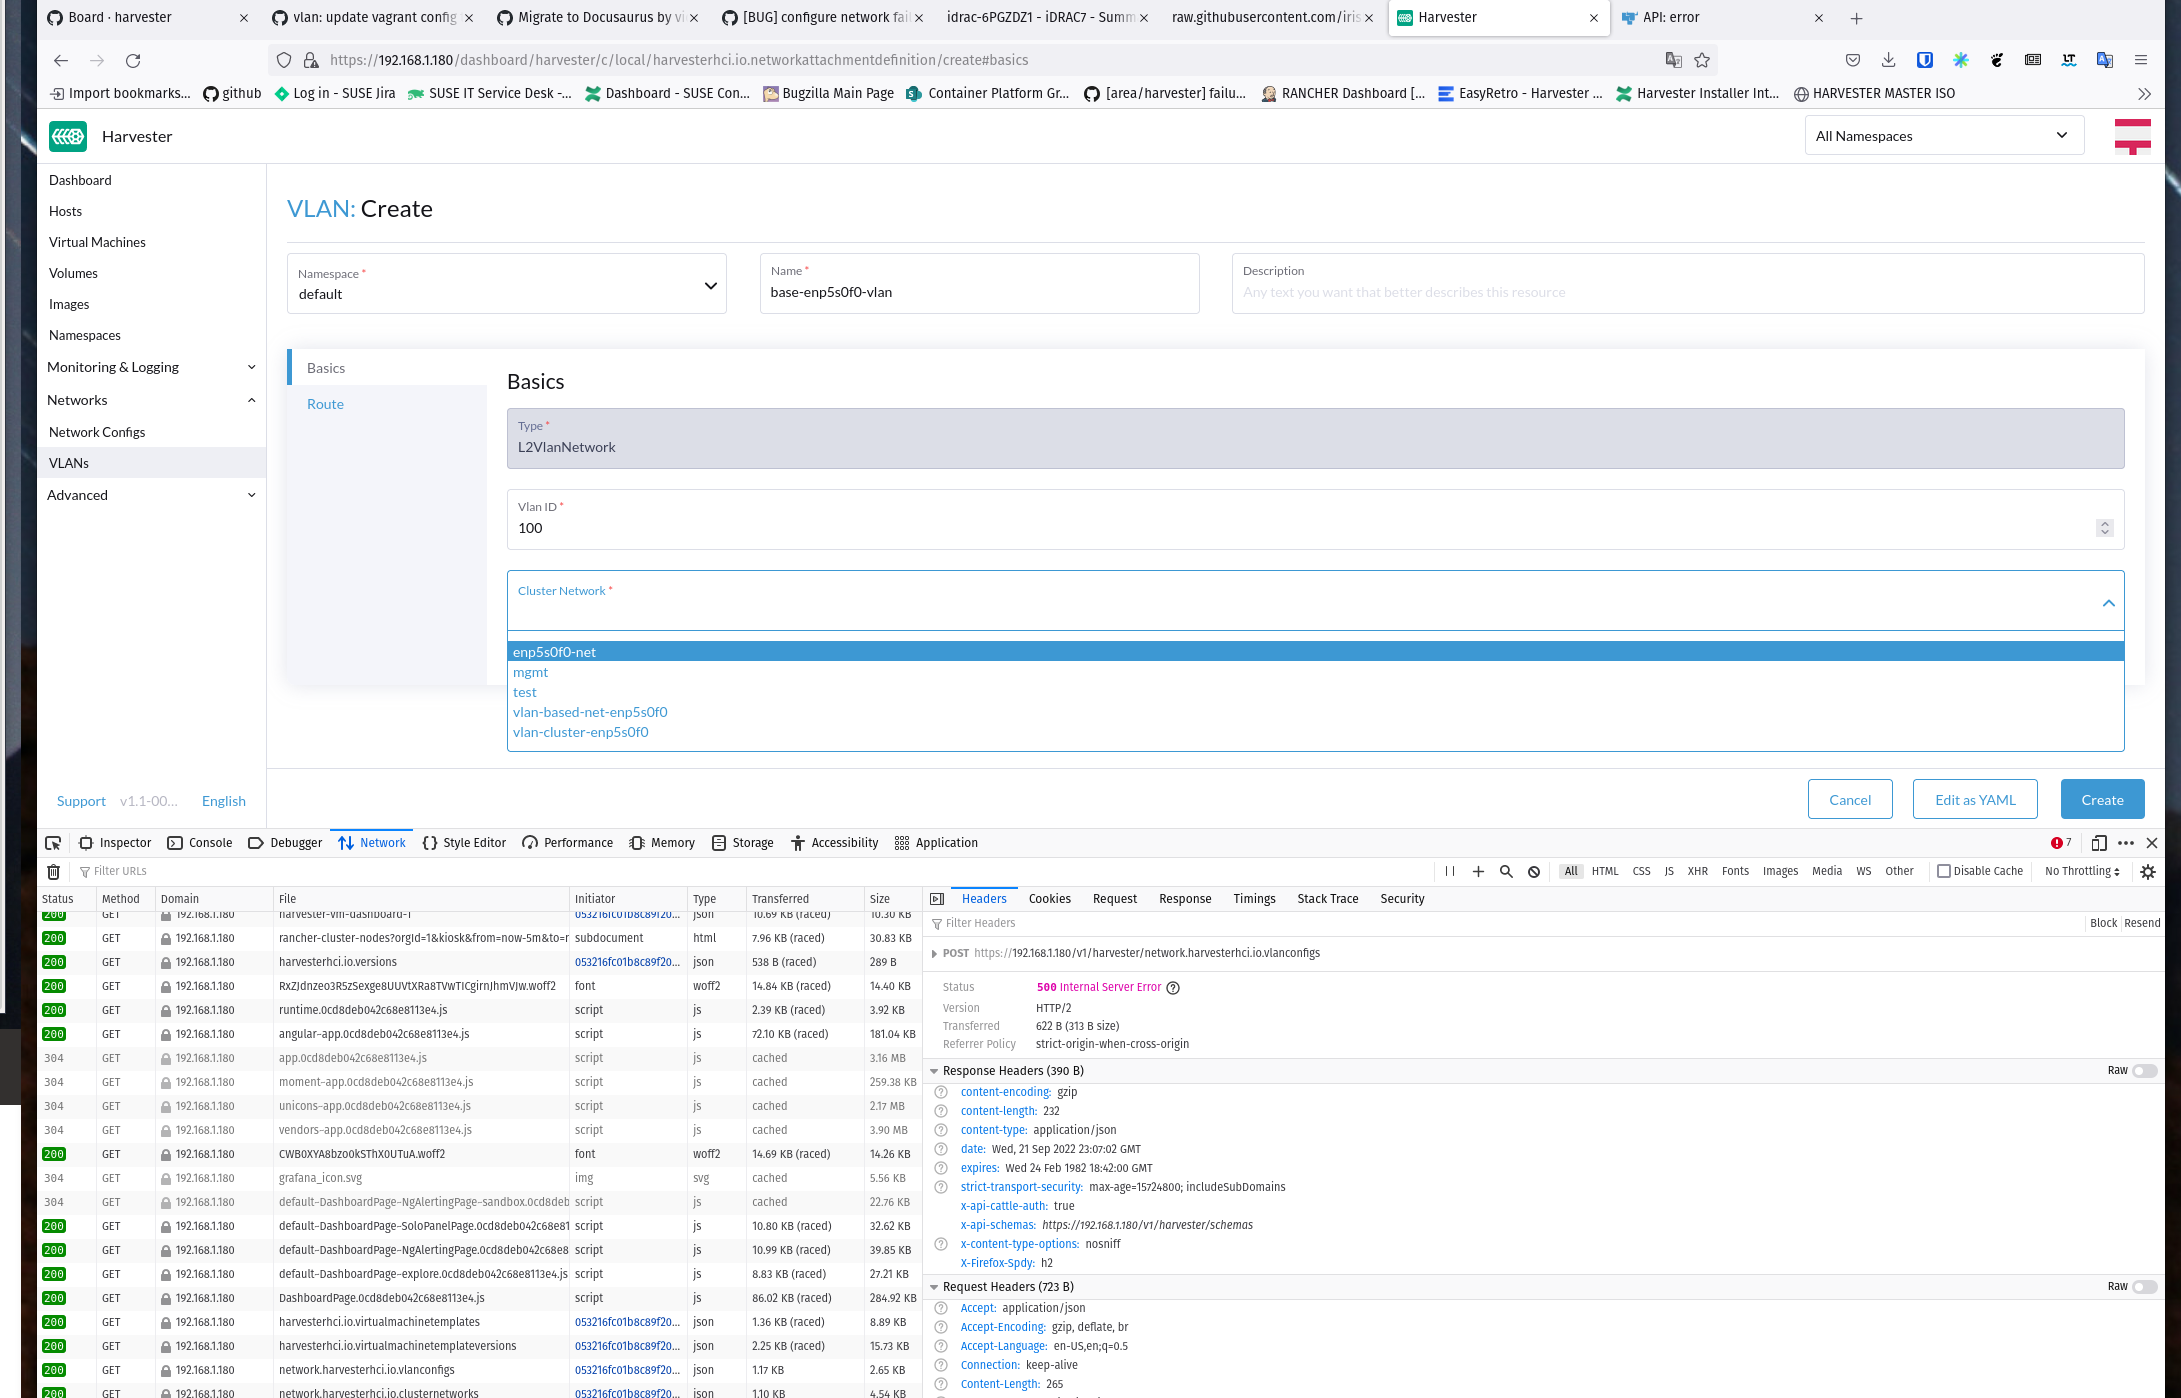Toggle Raw view for Request Headers
Screen dimensions: 2181x1398
point(2143,1287)
